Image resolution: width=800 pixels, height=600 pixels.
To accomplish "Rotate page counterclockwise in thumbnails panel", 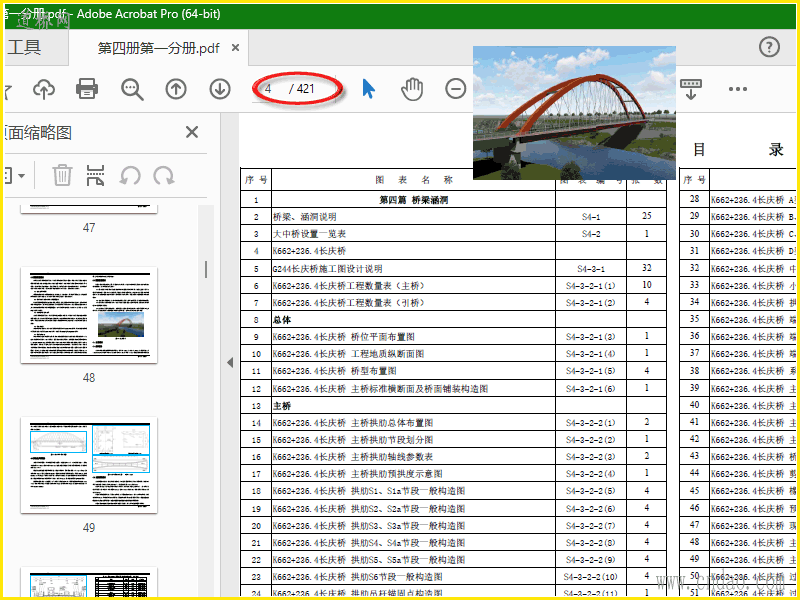I will 130,176.
